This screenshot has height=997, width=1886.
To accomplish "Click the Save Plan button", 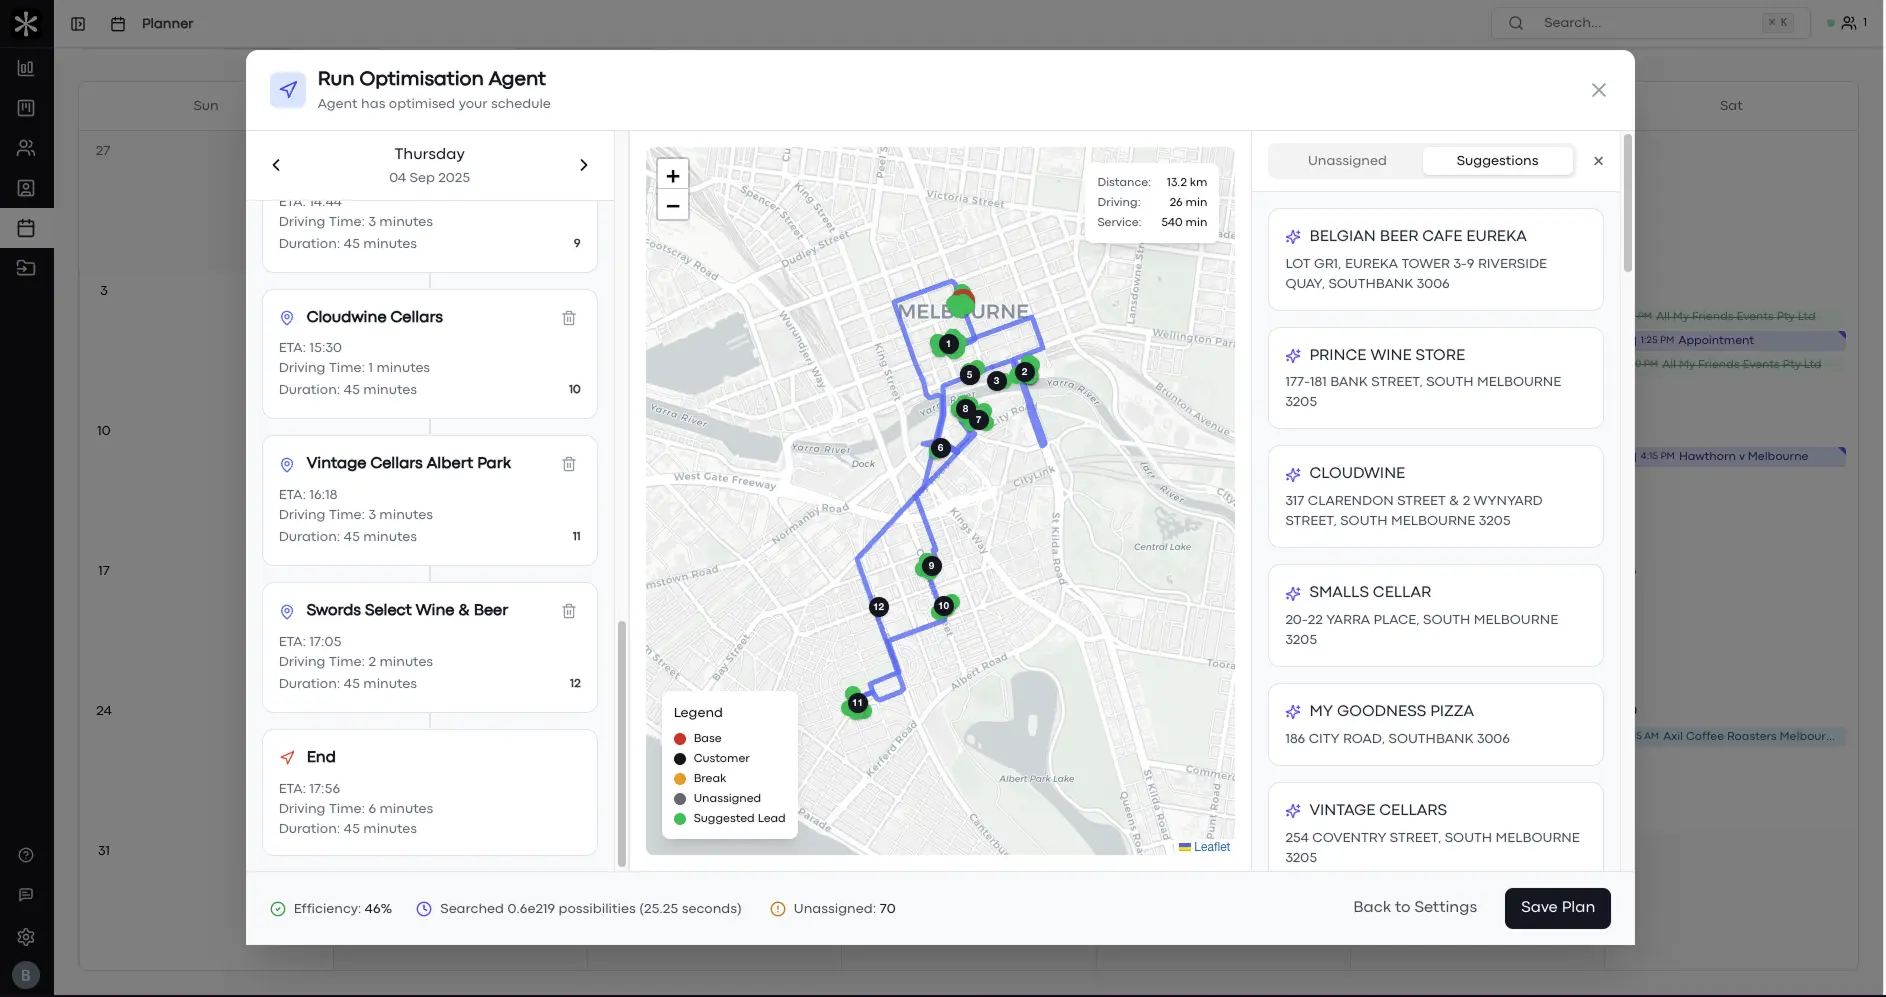I will click(1557, 908).
